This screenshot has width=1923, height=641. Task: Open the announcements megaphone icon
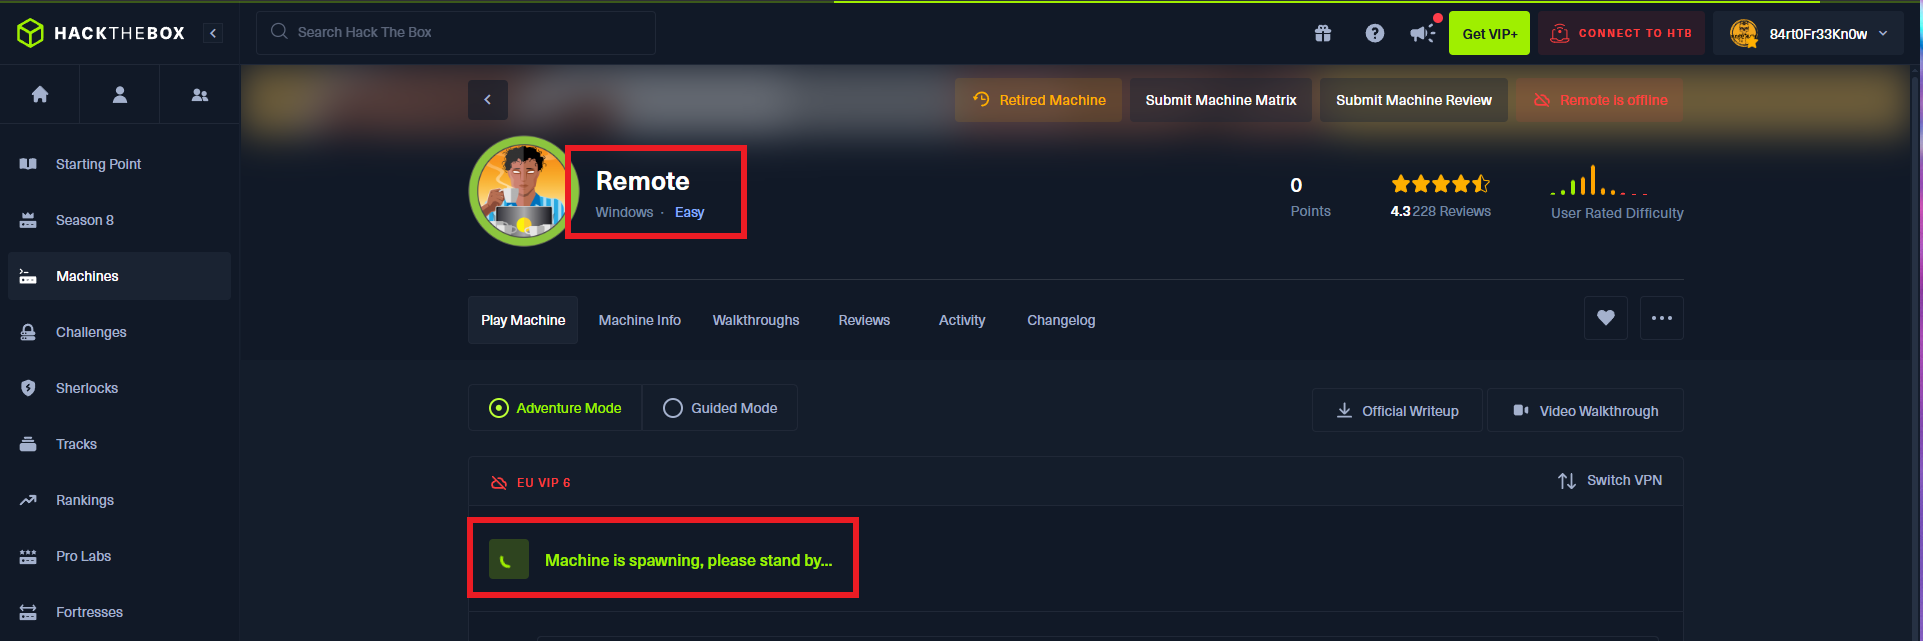pyautogui.click(x=1423, y=33)
